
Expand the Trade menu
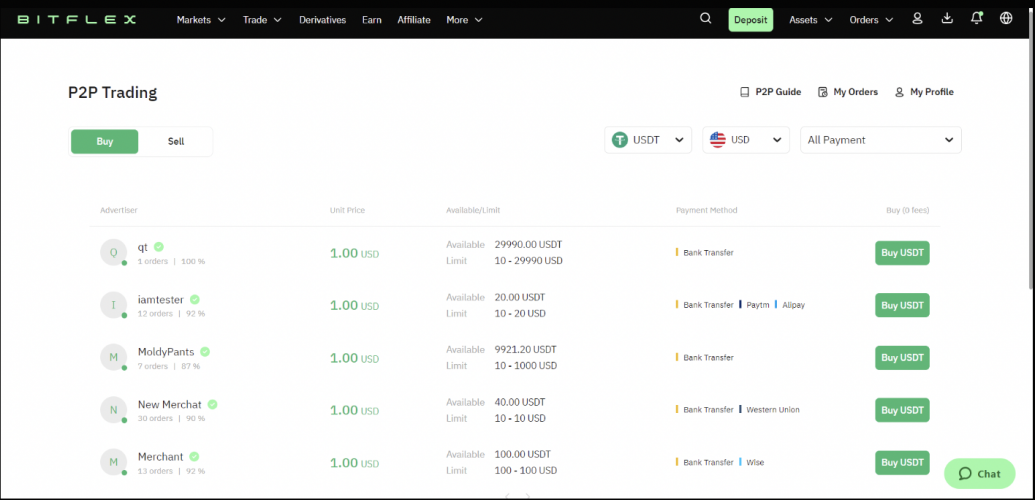click(x=262, y=20)
